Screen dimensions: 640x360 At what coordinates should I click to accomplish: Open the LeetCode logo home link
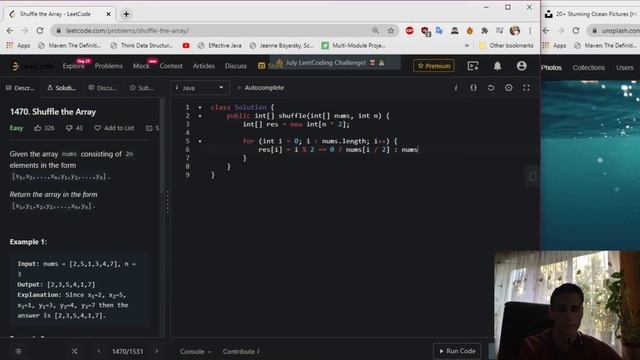(32, 66)
